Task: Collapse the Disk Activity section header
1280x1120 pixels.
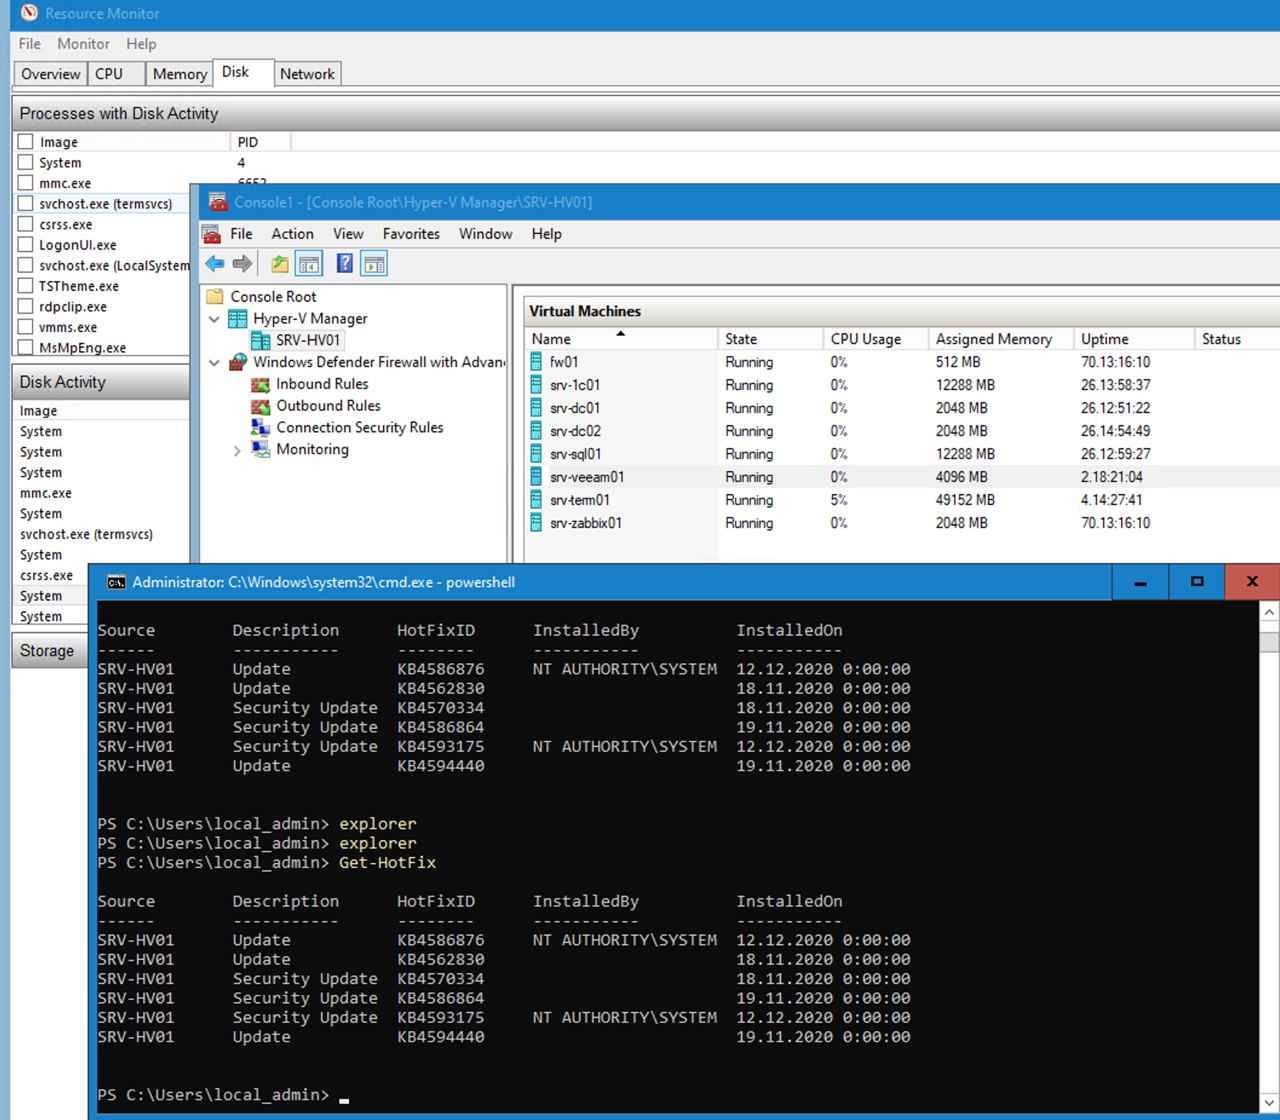Action: click(101, 382)
